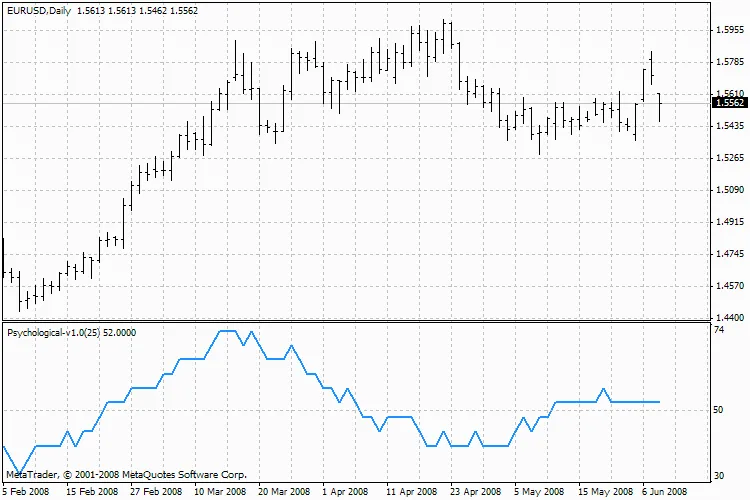Select the 15 May 2008 date marker
Screen dimensions: 750x500
[603, 492]
